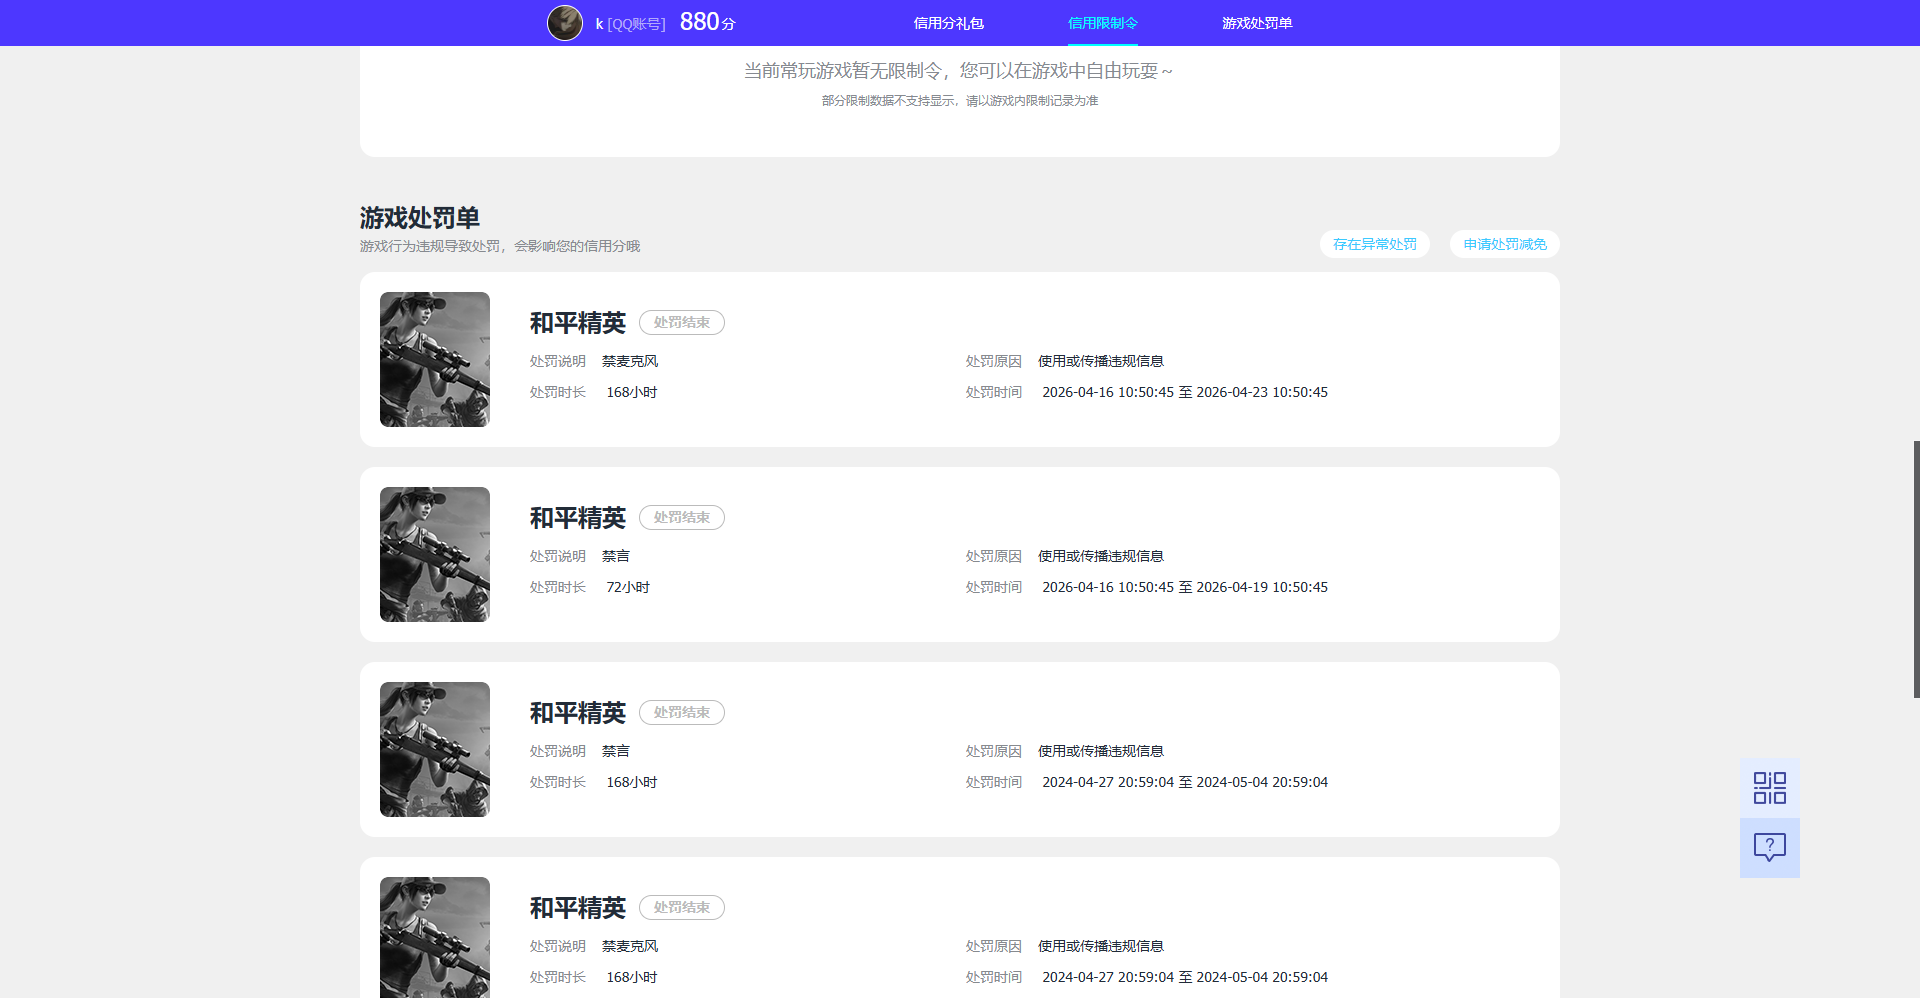Click 和平精英 title on the 72小时 card
The image size is (1920, 998).
(x=578, y=518)
